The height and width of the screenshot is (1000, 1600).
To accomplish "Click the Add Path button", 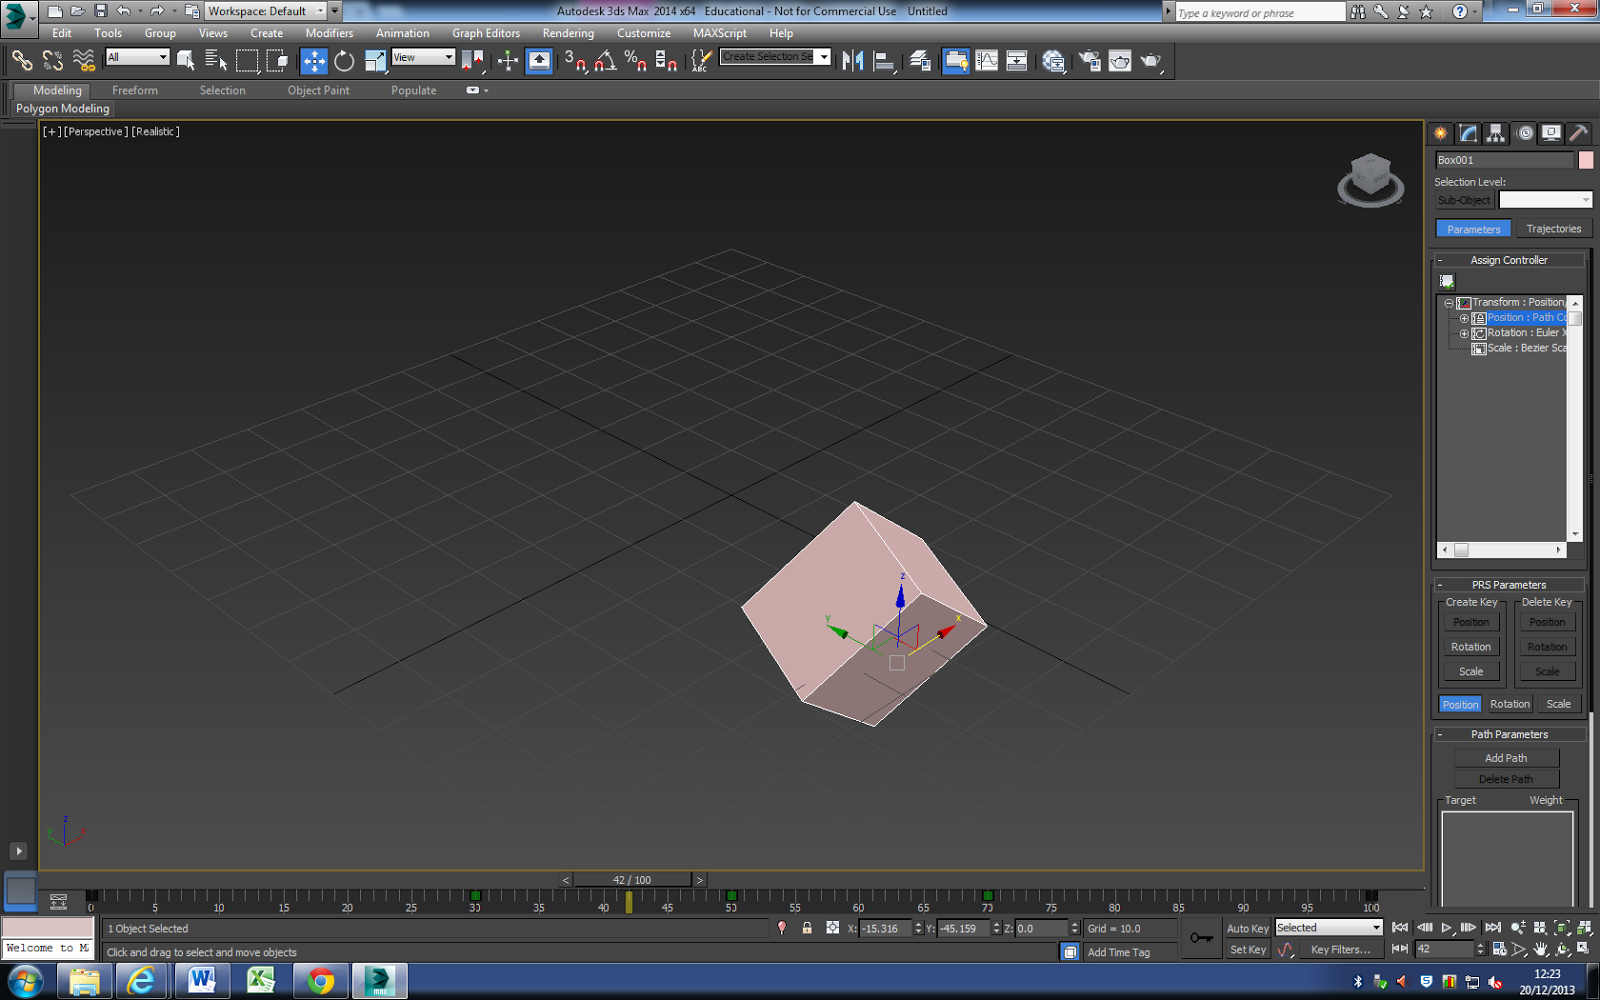I will (x=1505, y=757).
